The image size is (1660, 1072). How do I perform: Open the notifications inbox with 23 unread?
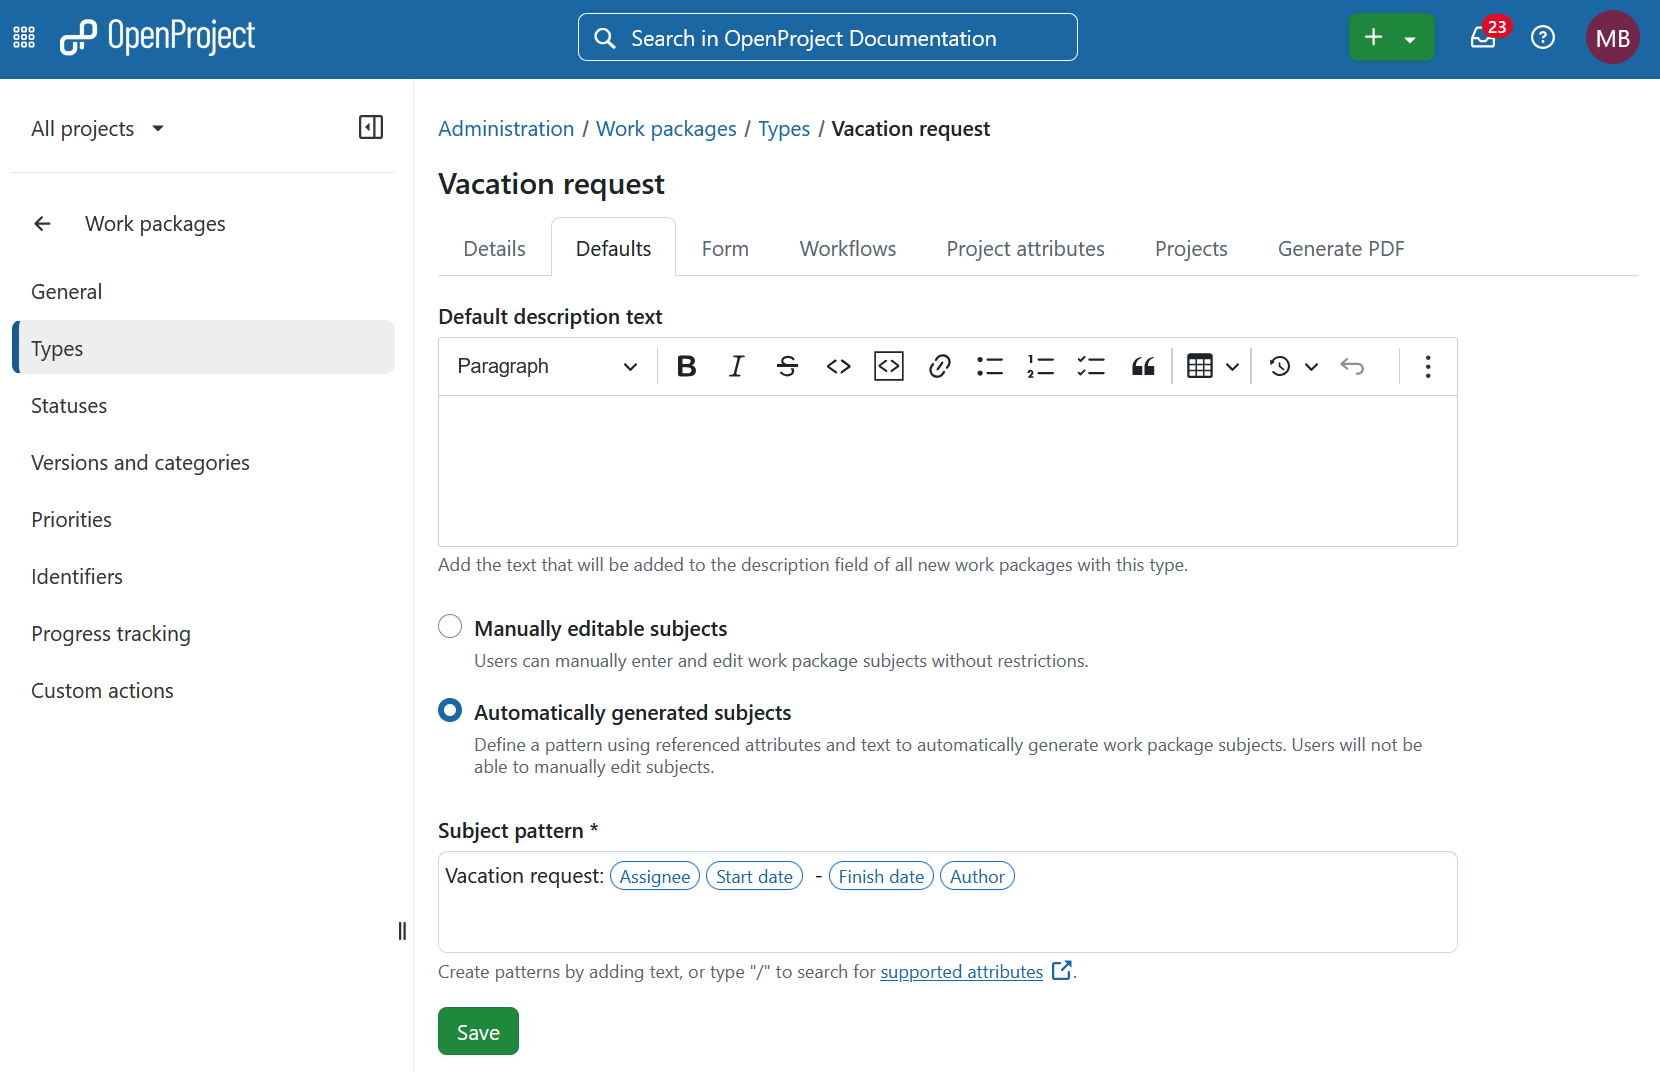point(1484,38)
